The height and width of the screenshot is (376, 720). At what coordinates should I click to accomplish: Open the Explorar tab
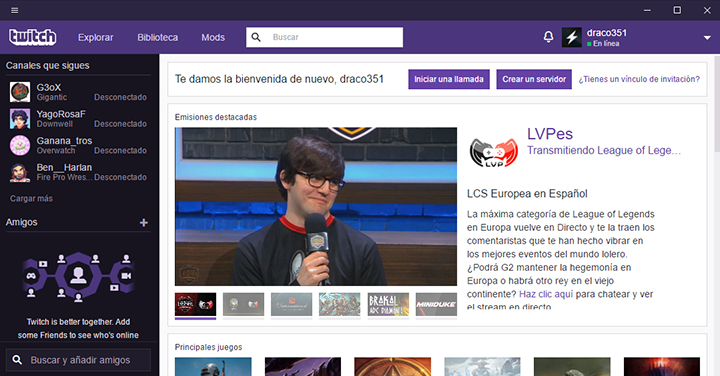(x=96, y=38)
